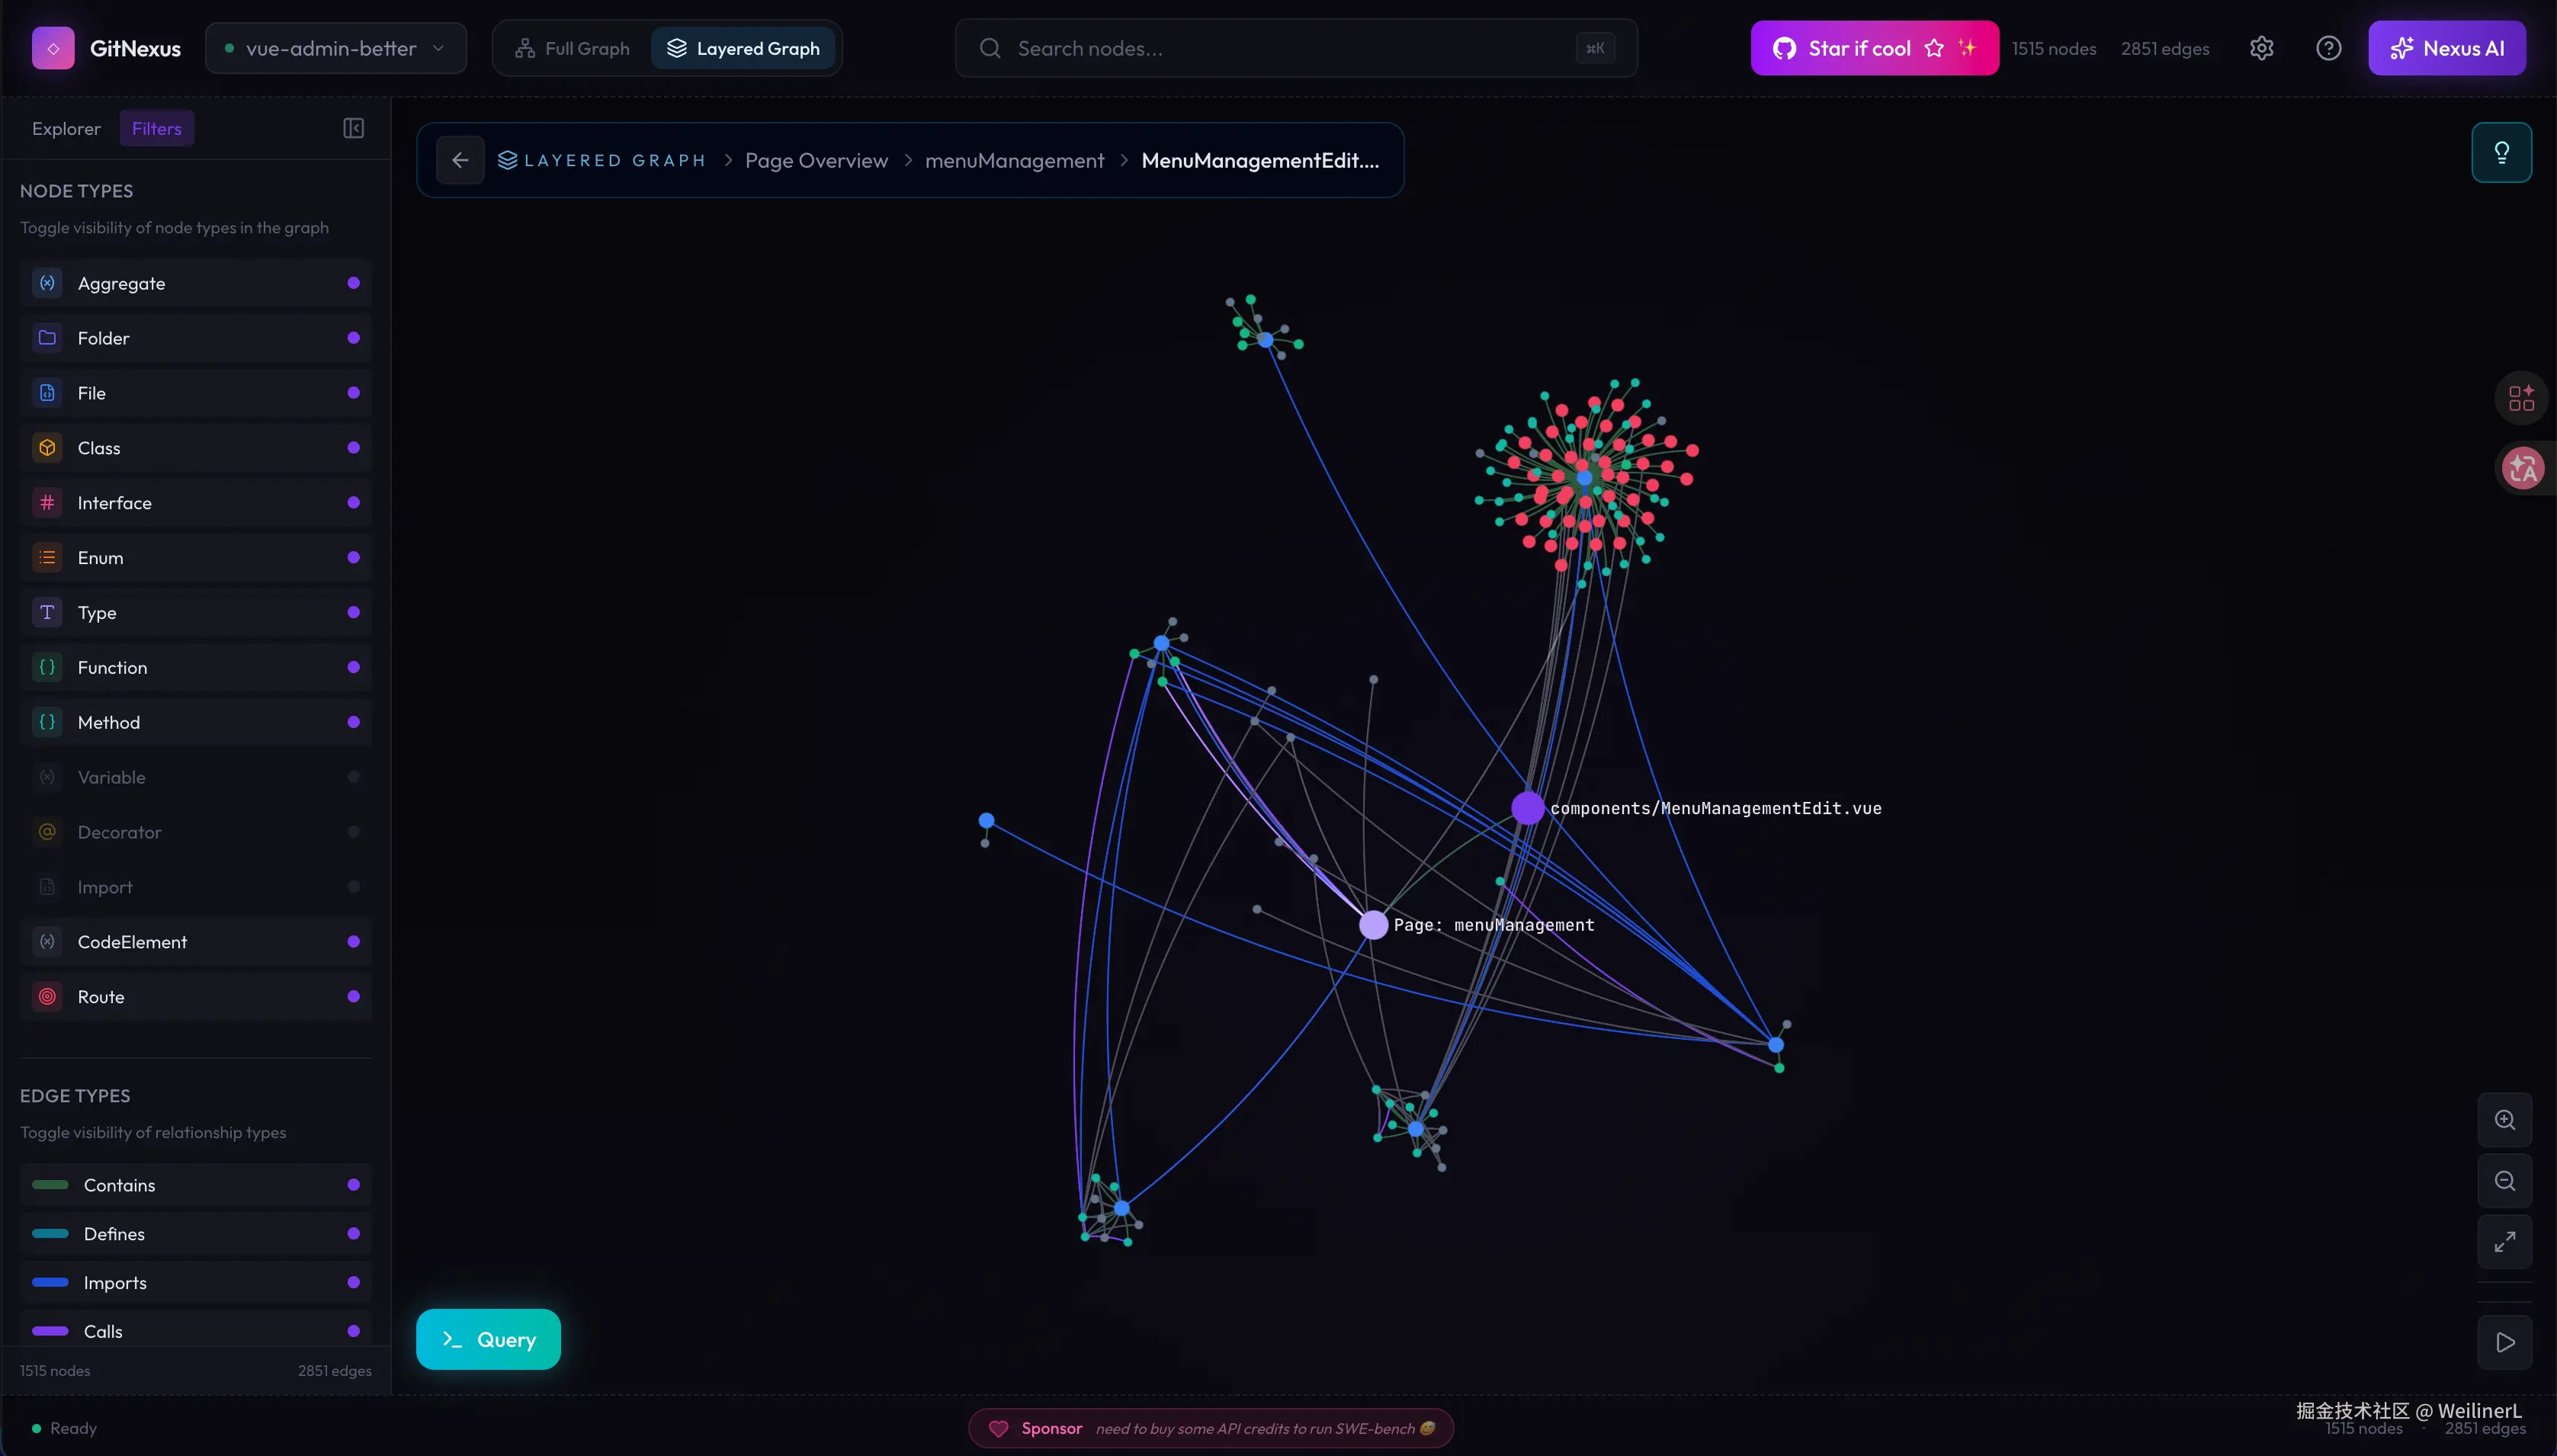Toggle Folder node visibility

tap(353, 338)
